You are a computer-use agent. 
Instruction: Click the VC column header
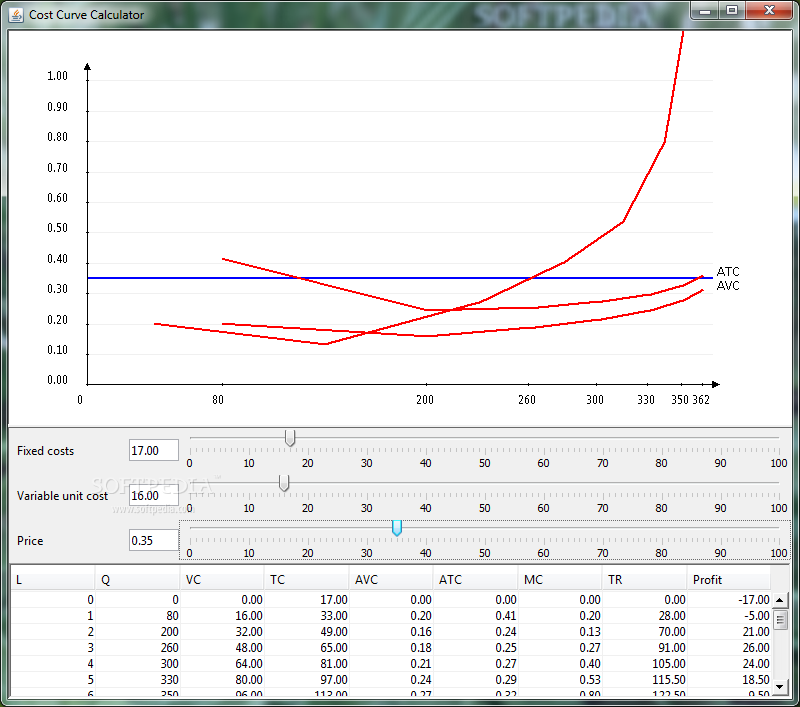point(222,579)
